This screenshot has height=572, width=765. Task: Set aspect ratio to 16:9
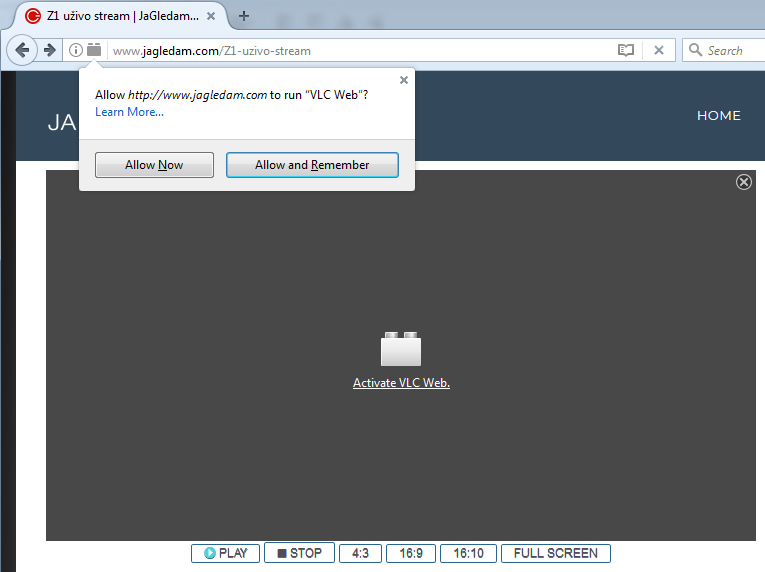411,553
